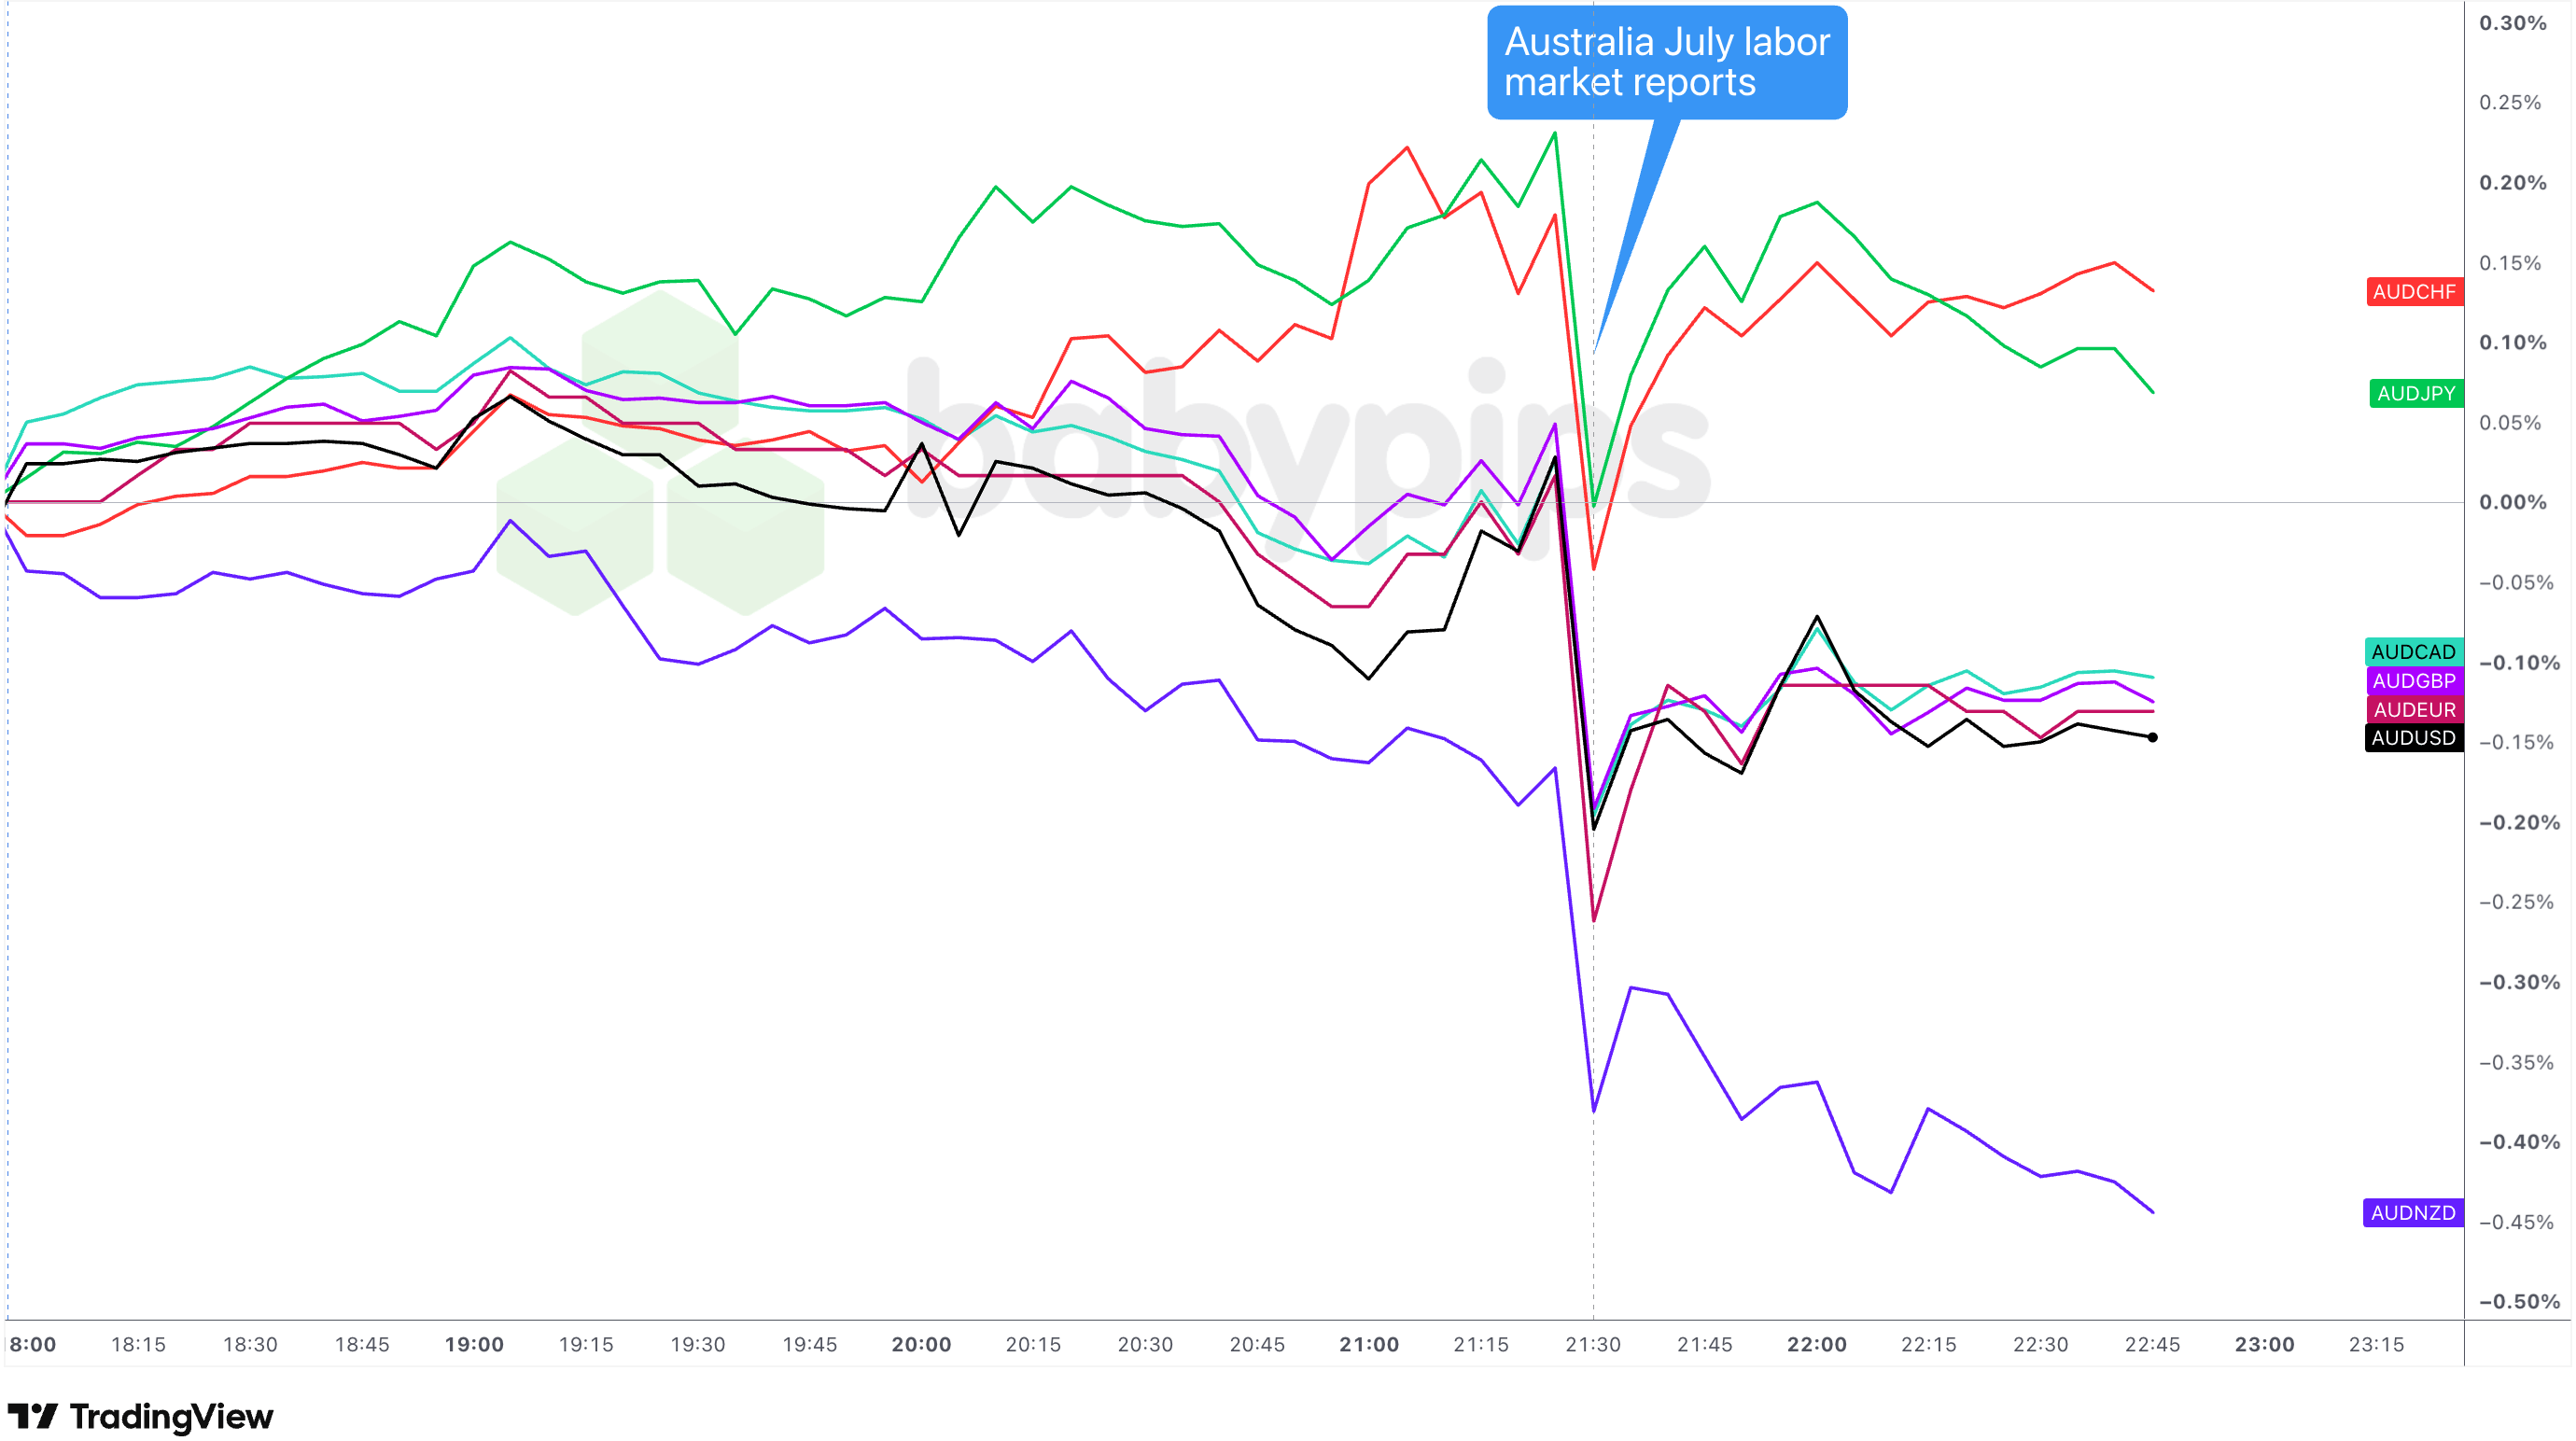Click the AUDUSD last-value dot marker
2576x1441 pixels.
[x=2153, y=738]
